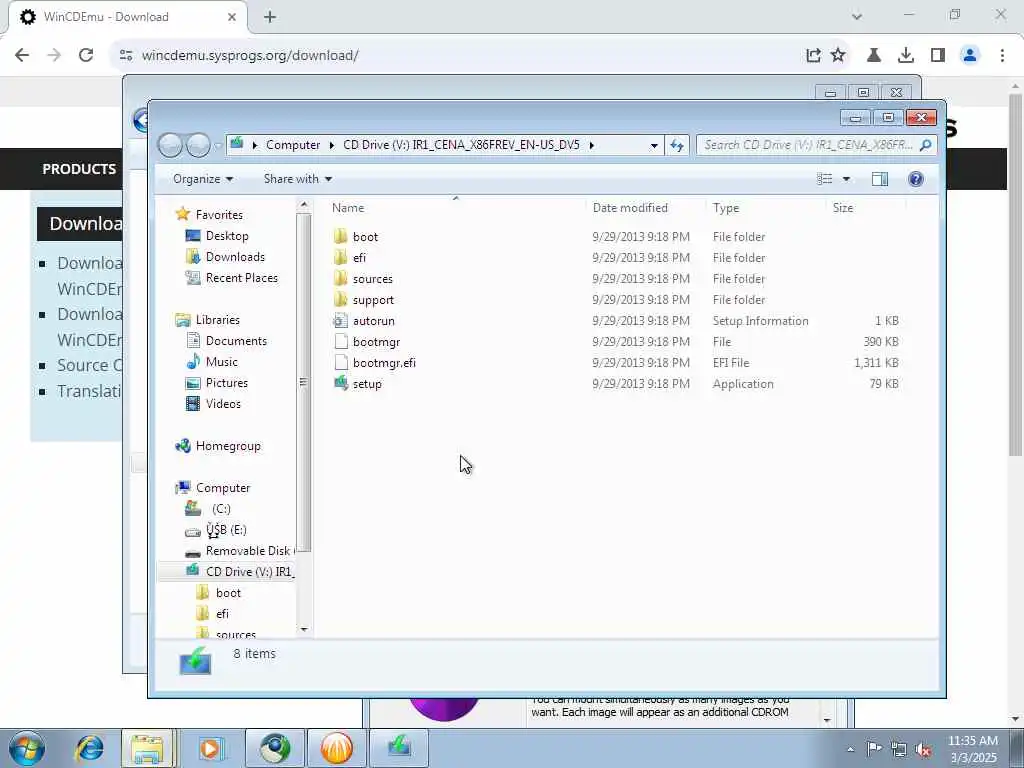Open Chrome downloads icon
This screenshot has height=768, width=1024.
tap(906, 56)
